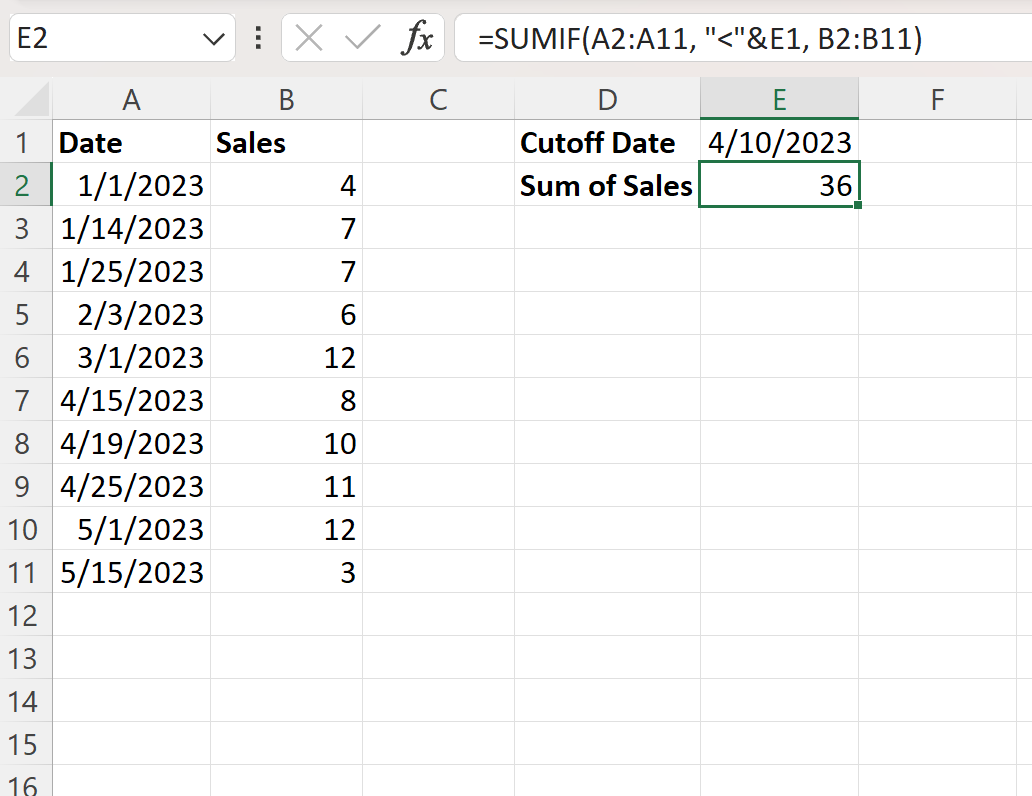Select row 11 header
The height and width of the screenshot is (796, 1032).
pyautogui.click(x=25, y=572)
